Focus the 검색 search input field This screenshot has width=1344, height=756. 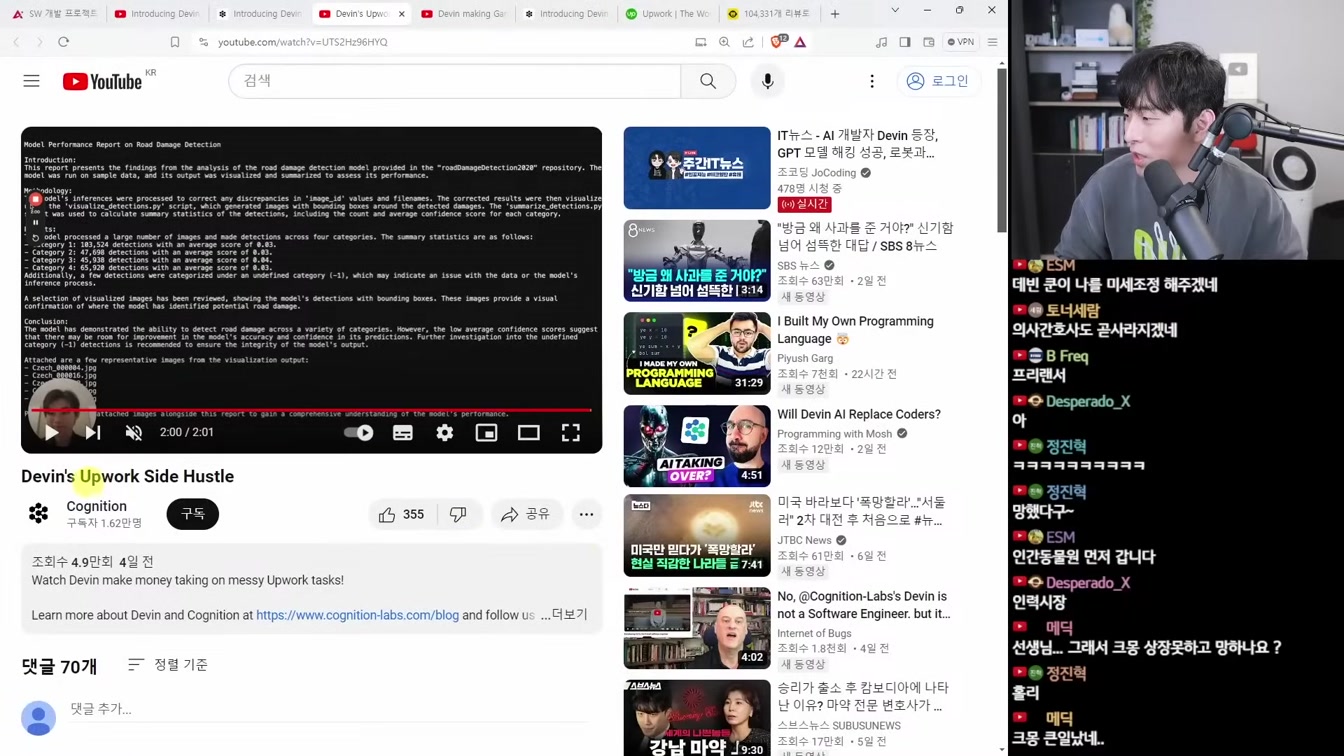455,81
